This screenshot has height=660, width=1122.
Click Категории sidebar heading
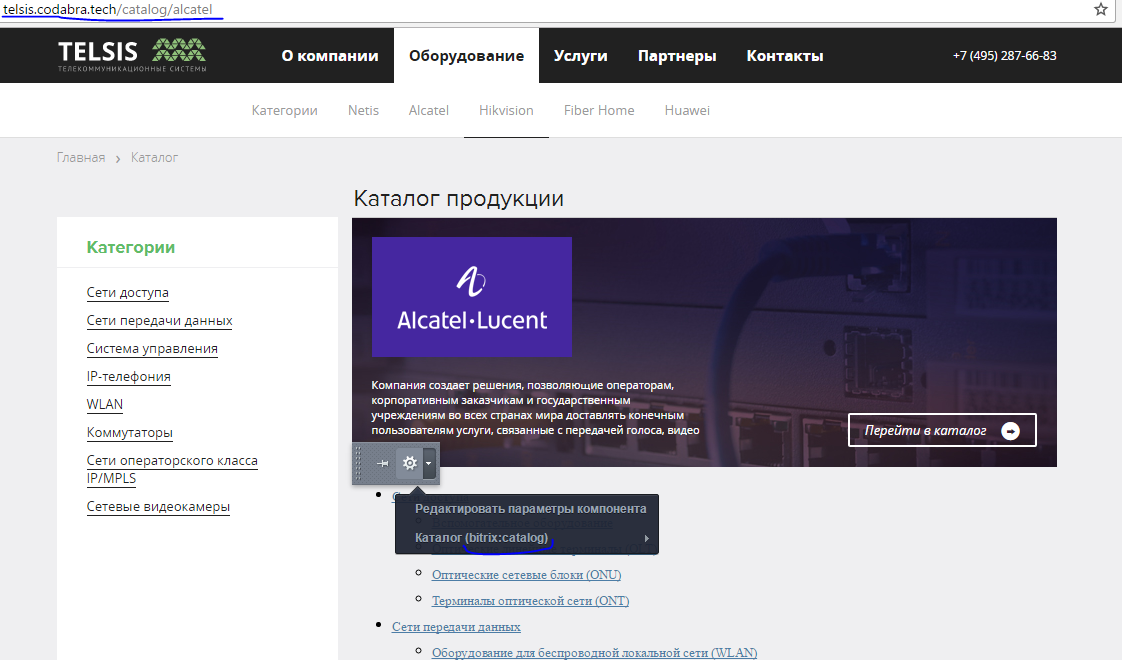click(x=131, y=247)
